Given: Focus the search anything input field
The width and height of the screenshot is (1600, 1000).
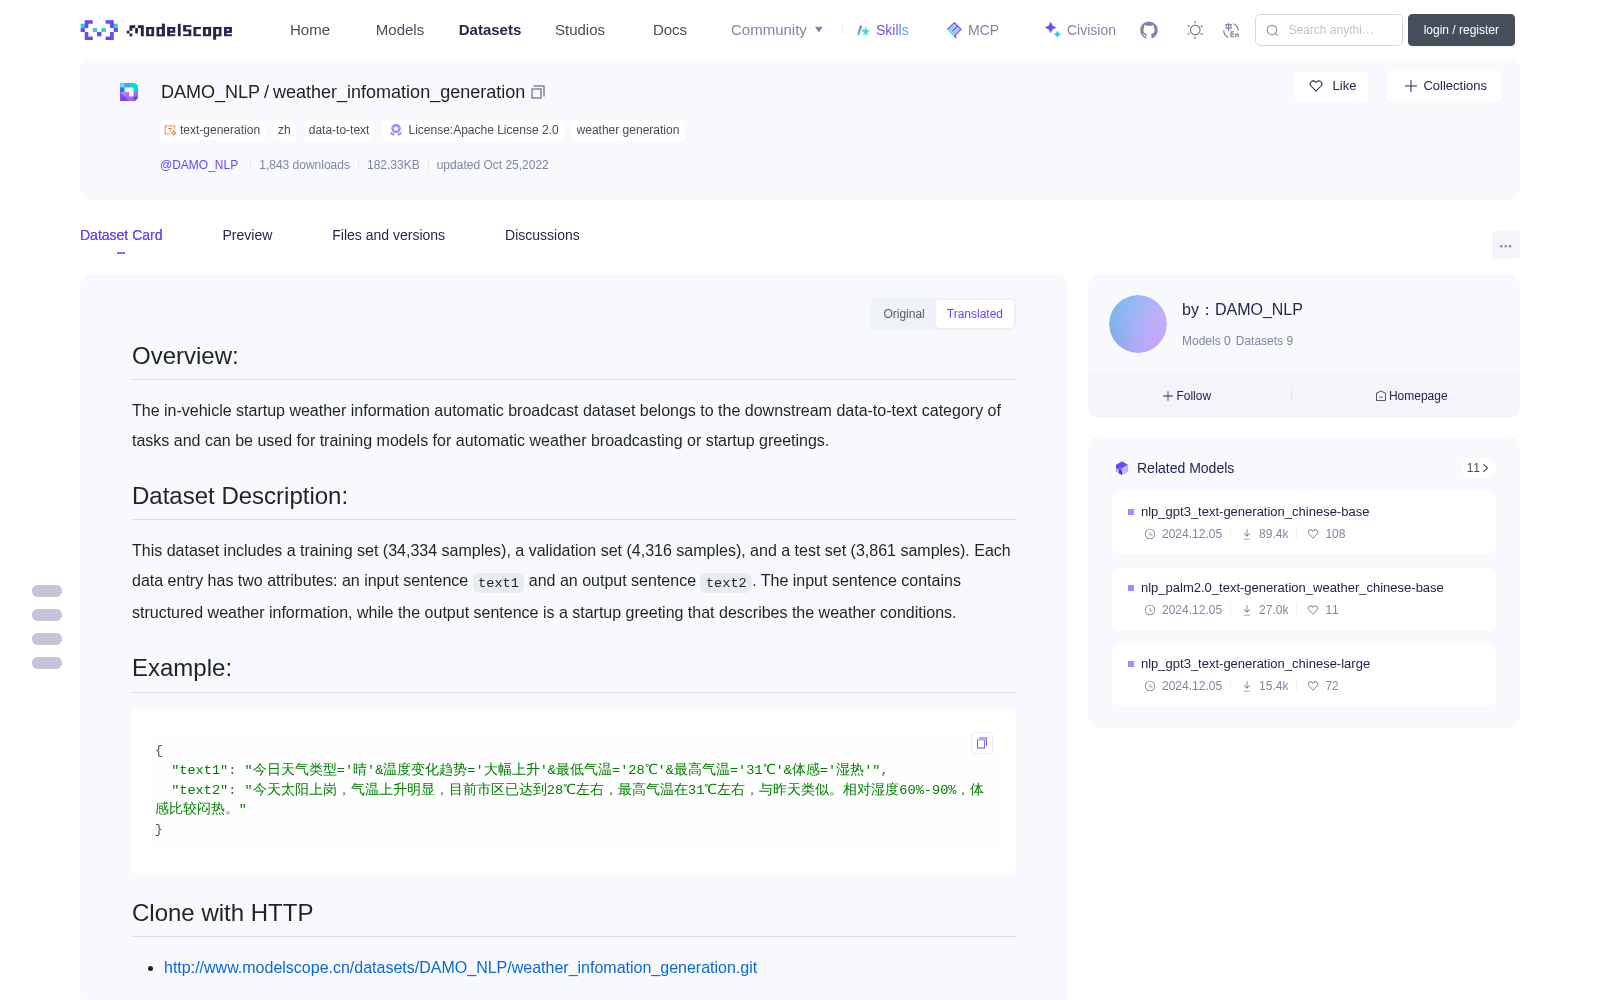Looking at the screenshot, I should pos(1329,30).
